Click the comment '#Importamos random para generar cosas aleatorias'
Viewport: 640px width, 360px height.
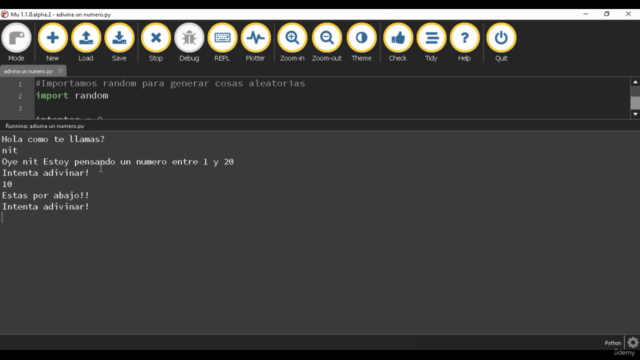click(x=171, y=83)
